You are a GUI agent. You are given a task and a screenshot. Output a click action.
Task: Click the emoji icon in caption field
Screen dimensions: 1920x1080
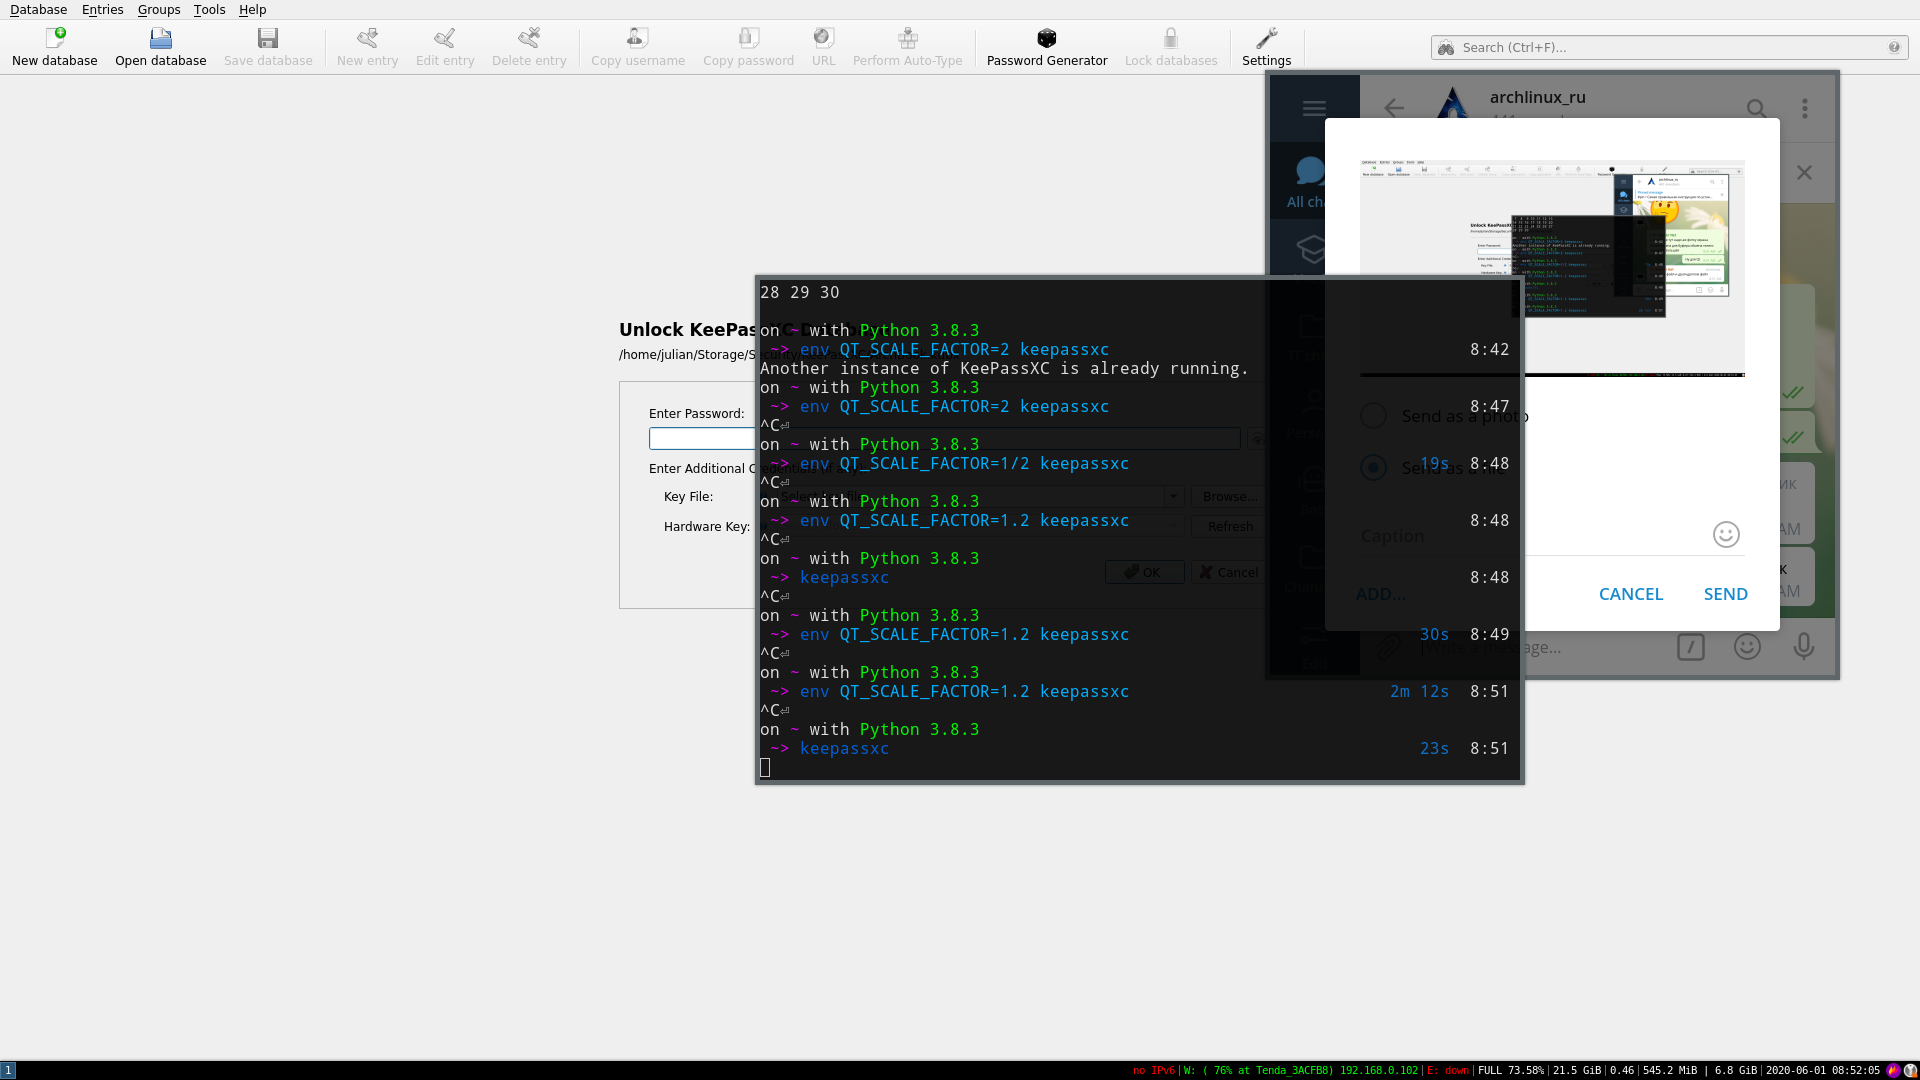click(x=1726, y=535)
